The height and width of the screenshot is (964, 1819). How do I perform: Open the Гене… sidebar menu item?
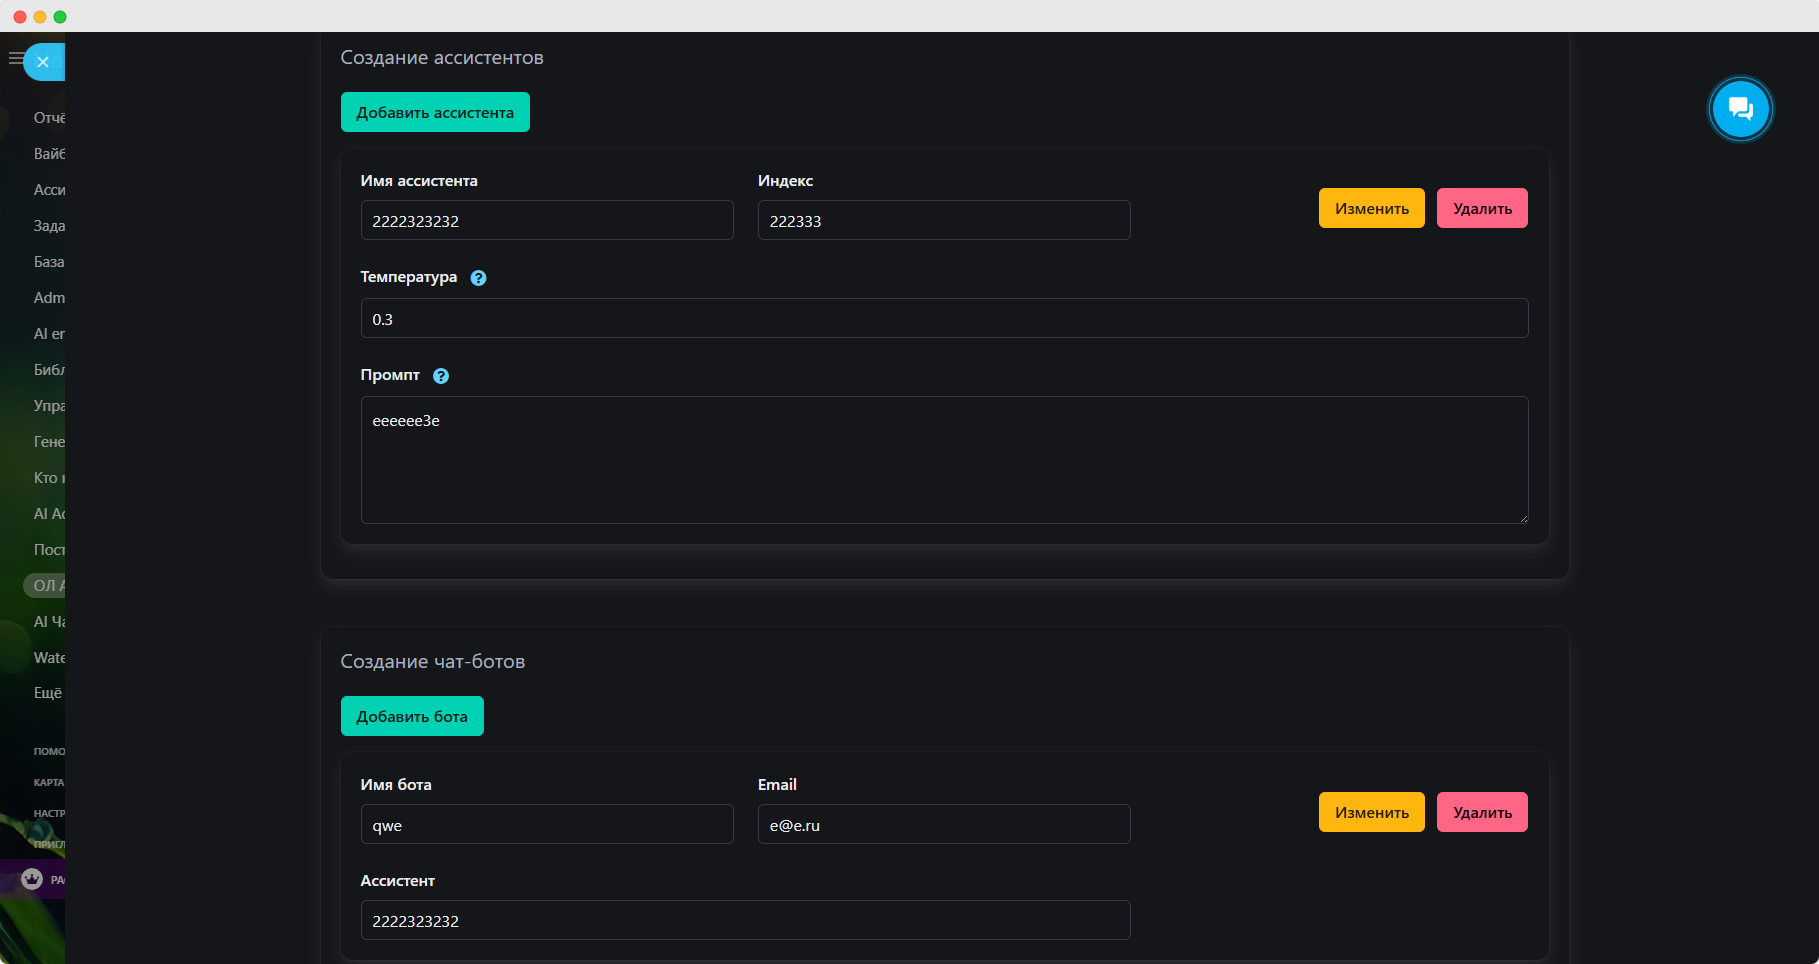pos(49,442)
